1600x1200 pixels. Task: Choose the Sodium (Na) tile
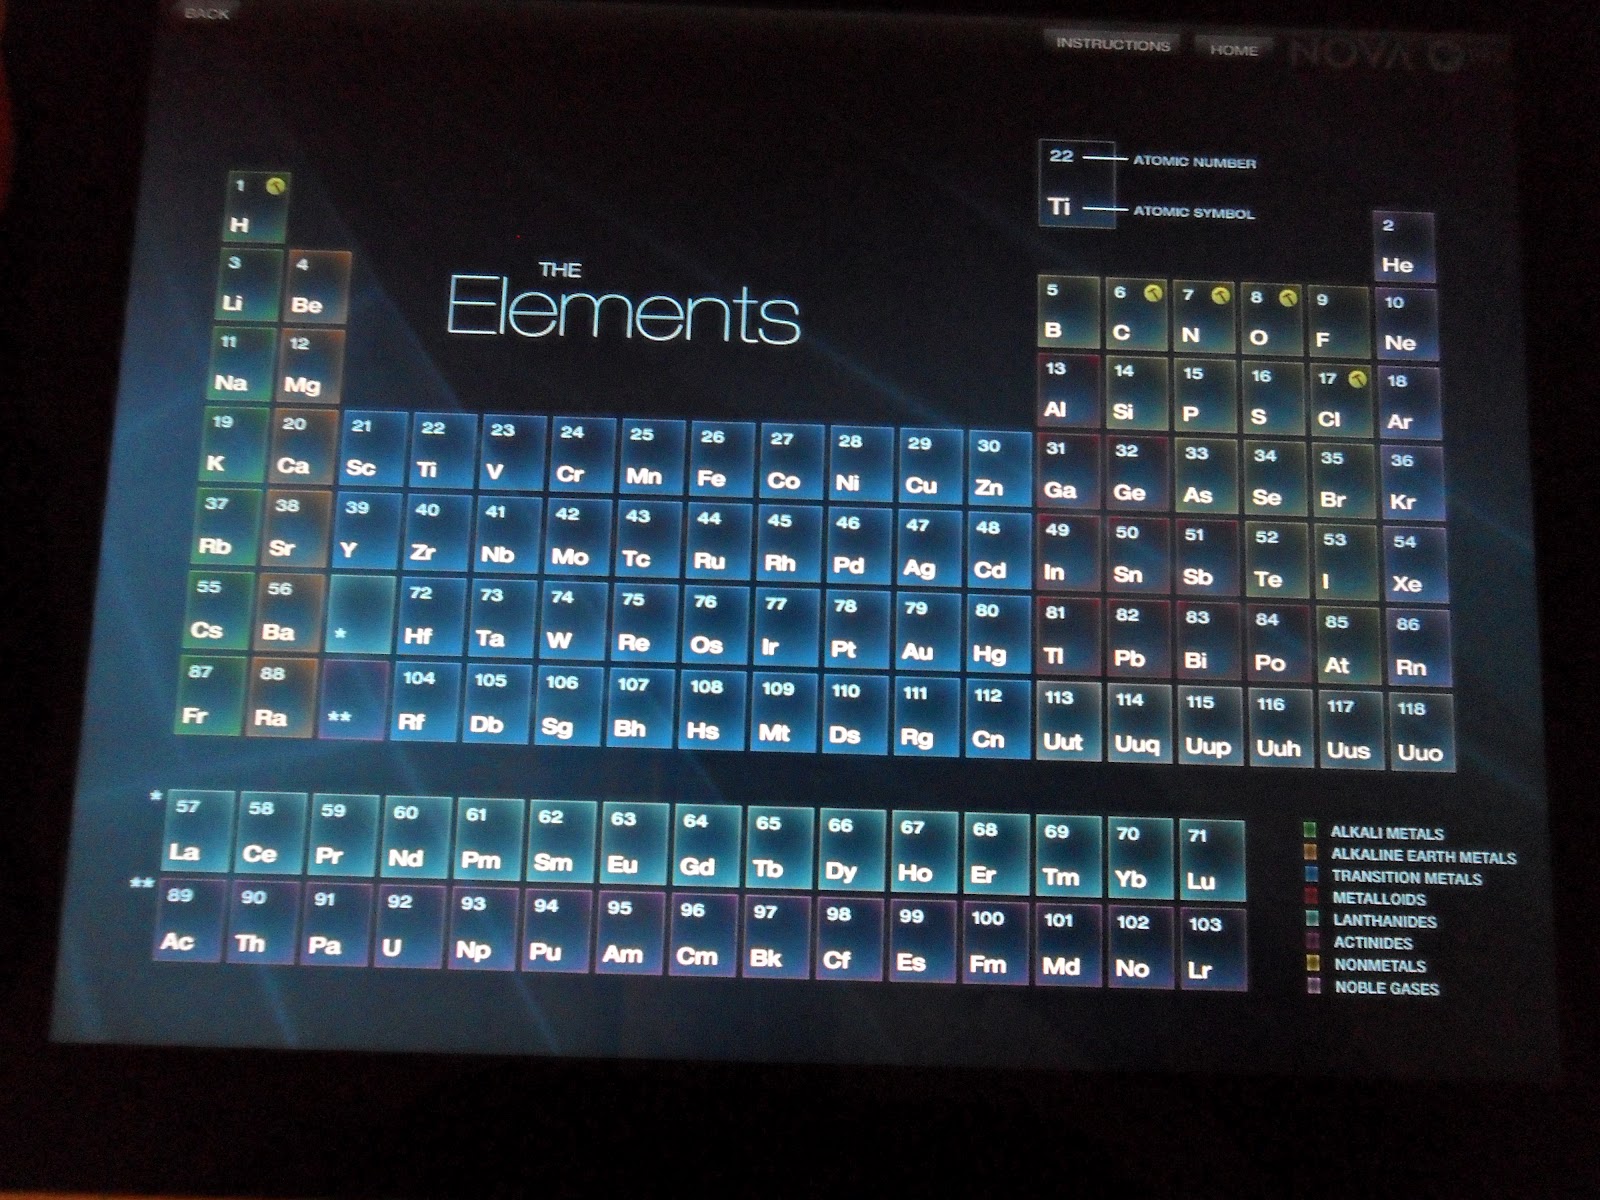click(243, 363)
